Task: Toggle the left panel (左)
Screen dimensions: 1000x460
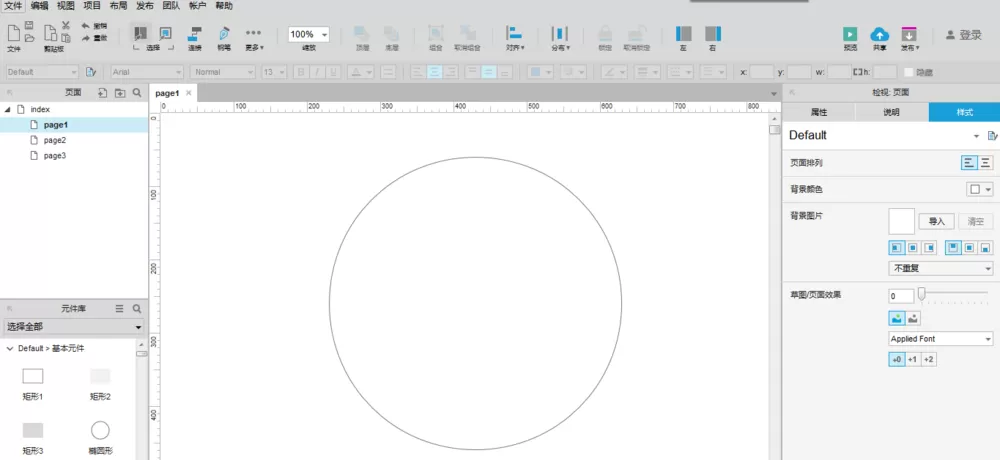Action: click(x=684, y=38)
